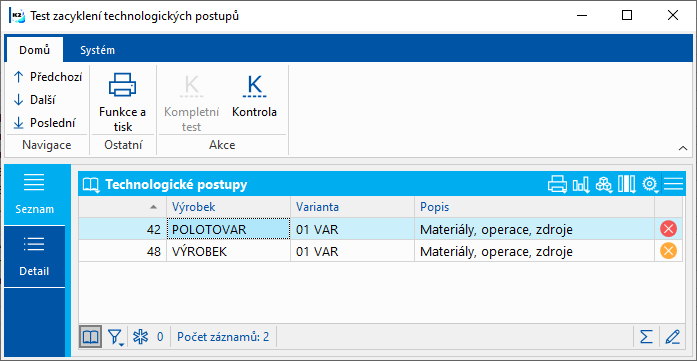This screenshot has height=361, width=697.
Task: Open the filter funnel dropdown in the status bar
Action: (x=116, y=337)
